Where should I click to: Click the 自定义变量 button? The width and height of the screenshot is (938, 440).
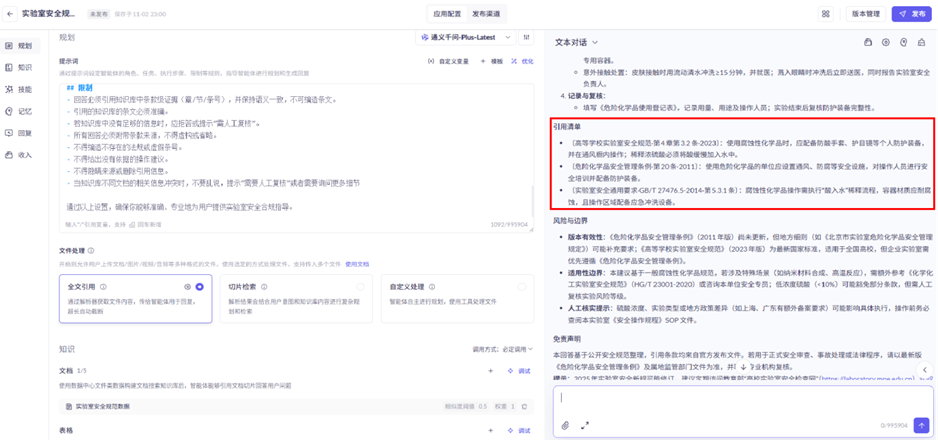pos(448,61)
